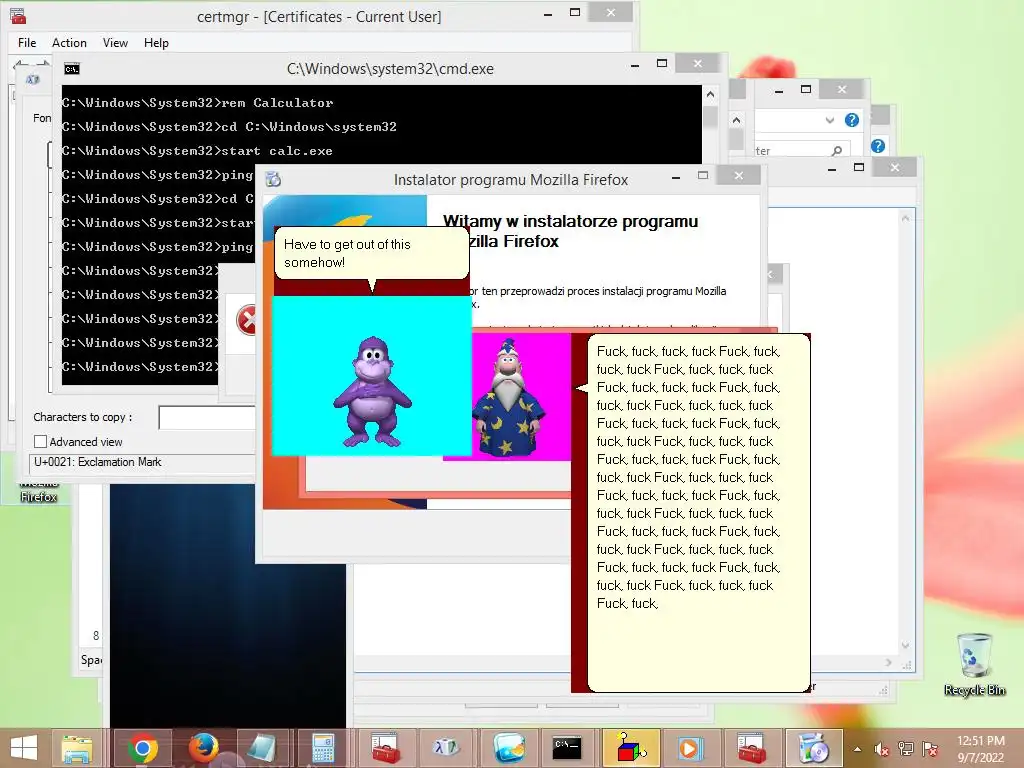Screen dimensions: 1024x768
Task: Open the Windows Start button
Action: [24, 748]
